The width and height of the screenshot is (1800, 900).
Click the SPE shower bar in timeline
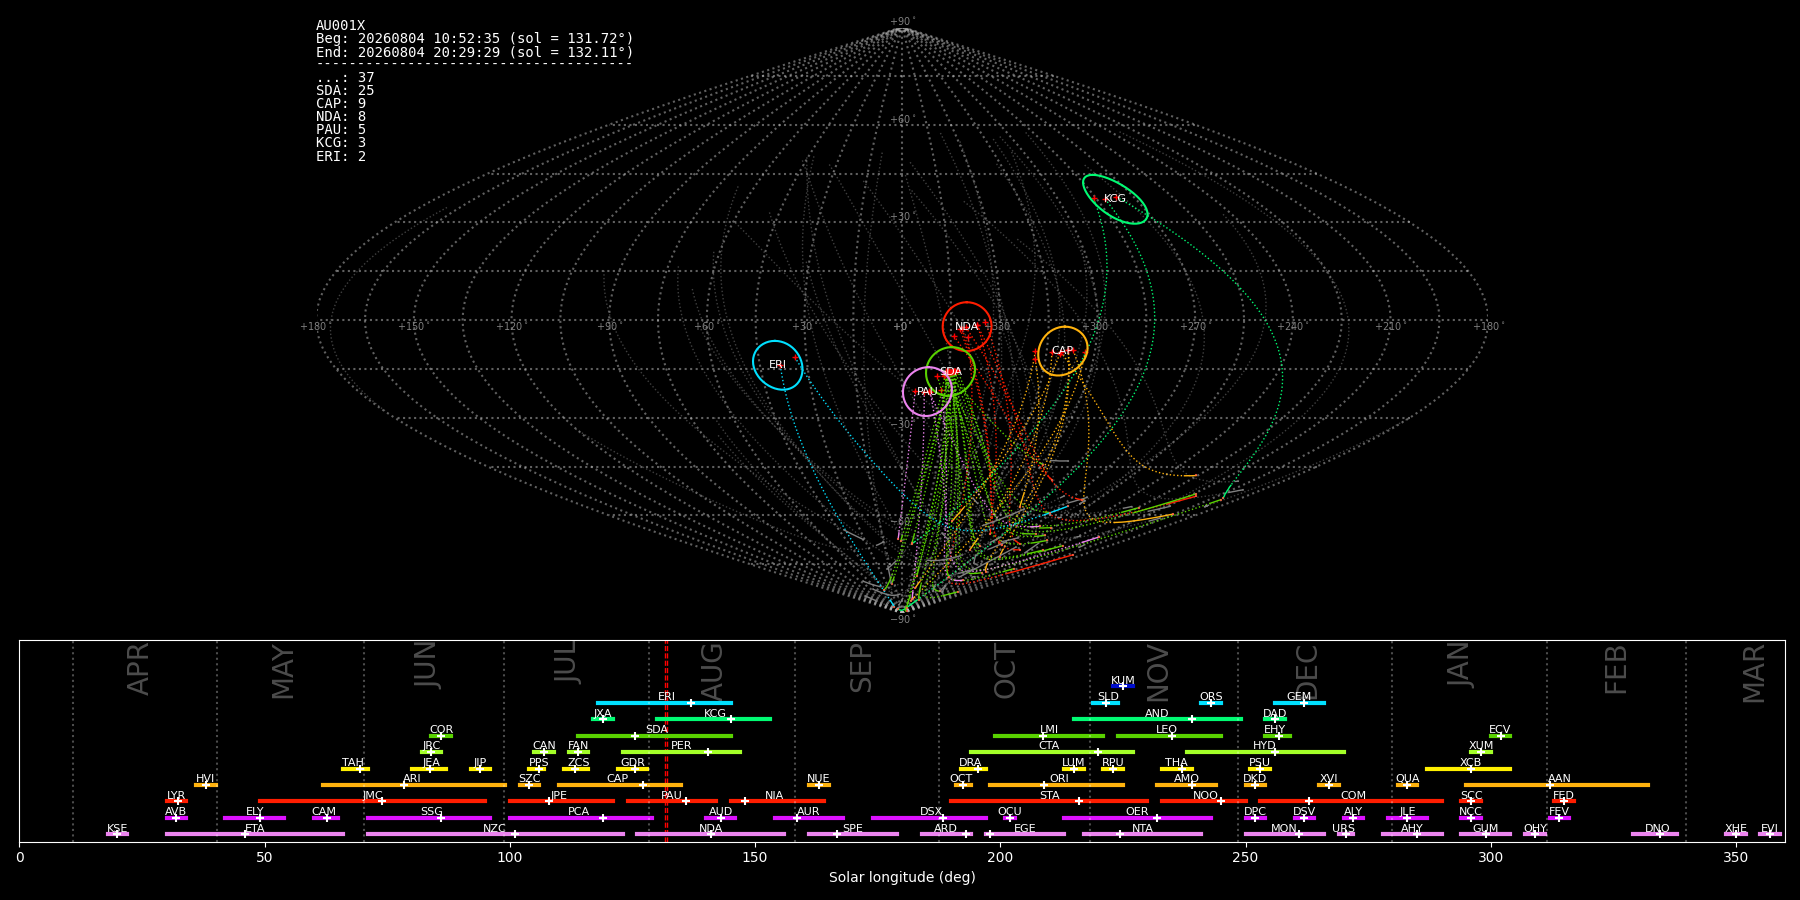coord(853,834)
